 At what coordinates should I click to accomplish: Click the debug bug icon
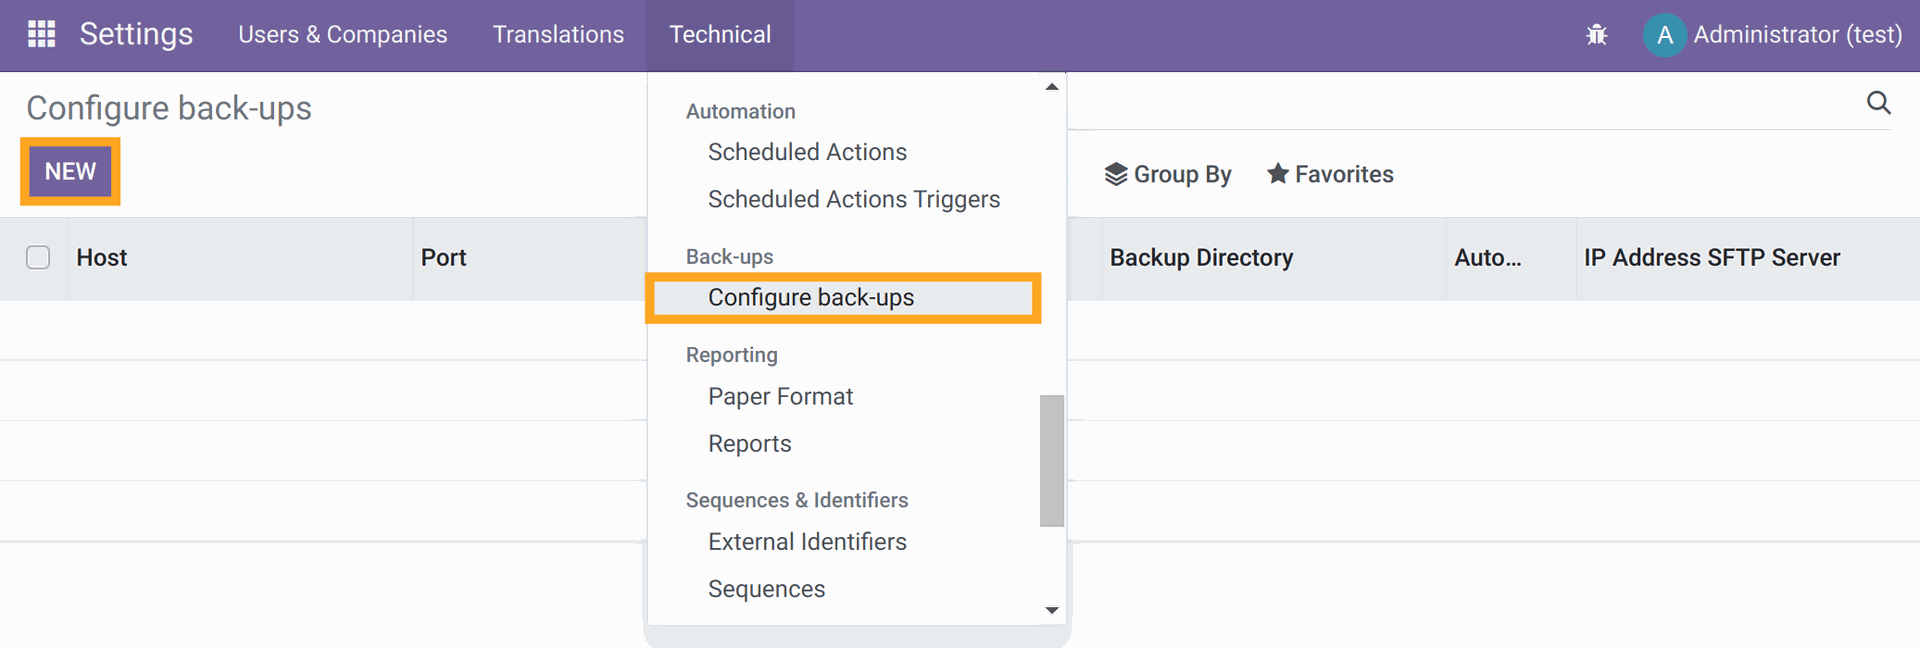tap(1596, 35)
